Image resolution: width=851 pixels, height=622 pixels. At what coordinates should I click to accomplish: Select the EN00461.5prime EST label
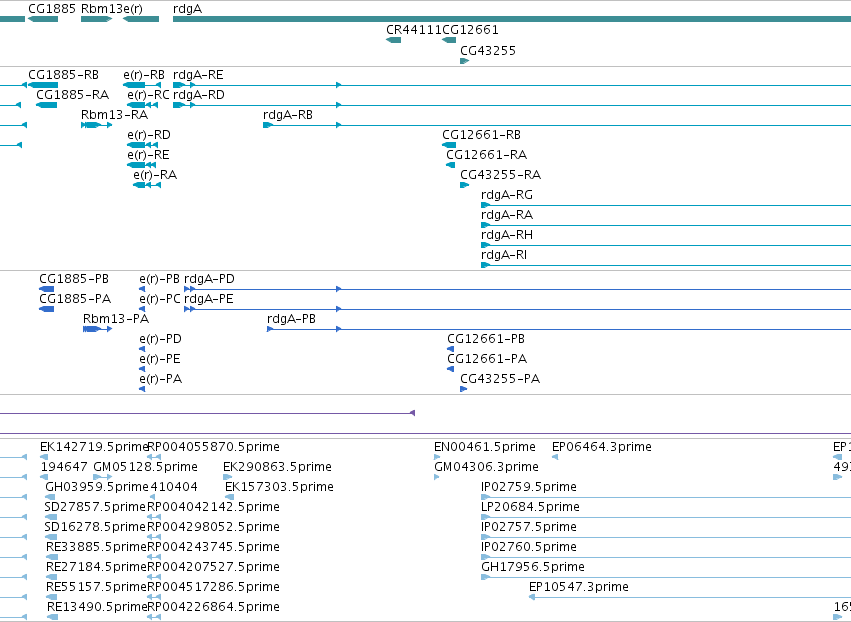click(485, 447)
